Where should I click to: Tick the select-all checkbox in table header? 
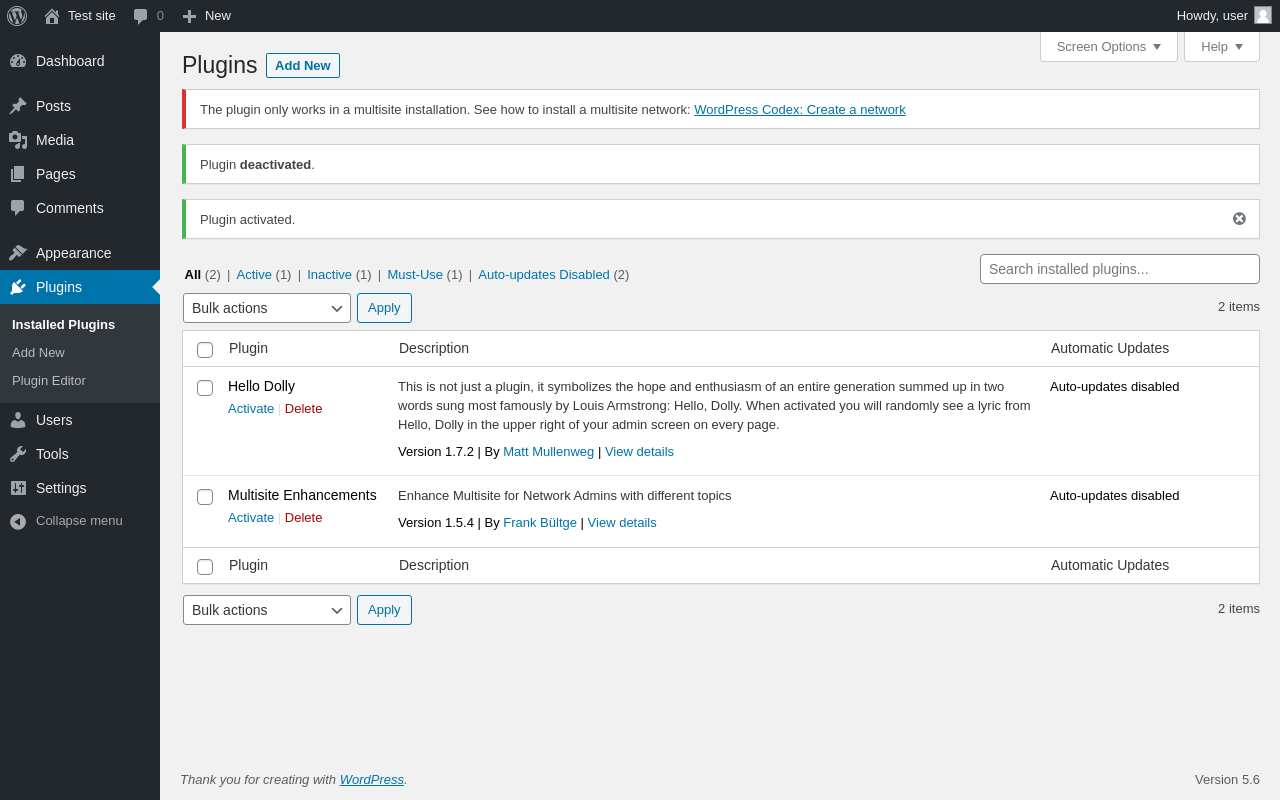coord(205,350)
